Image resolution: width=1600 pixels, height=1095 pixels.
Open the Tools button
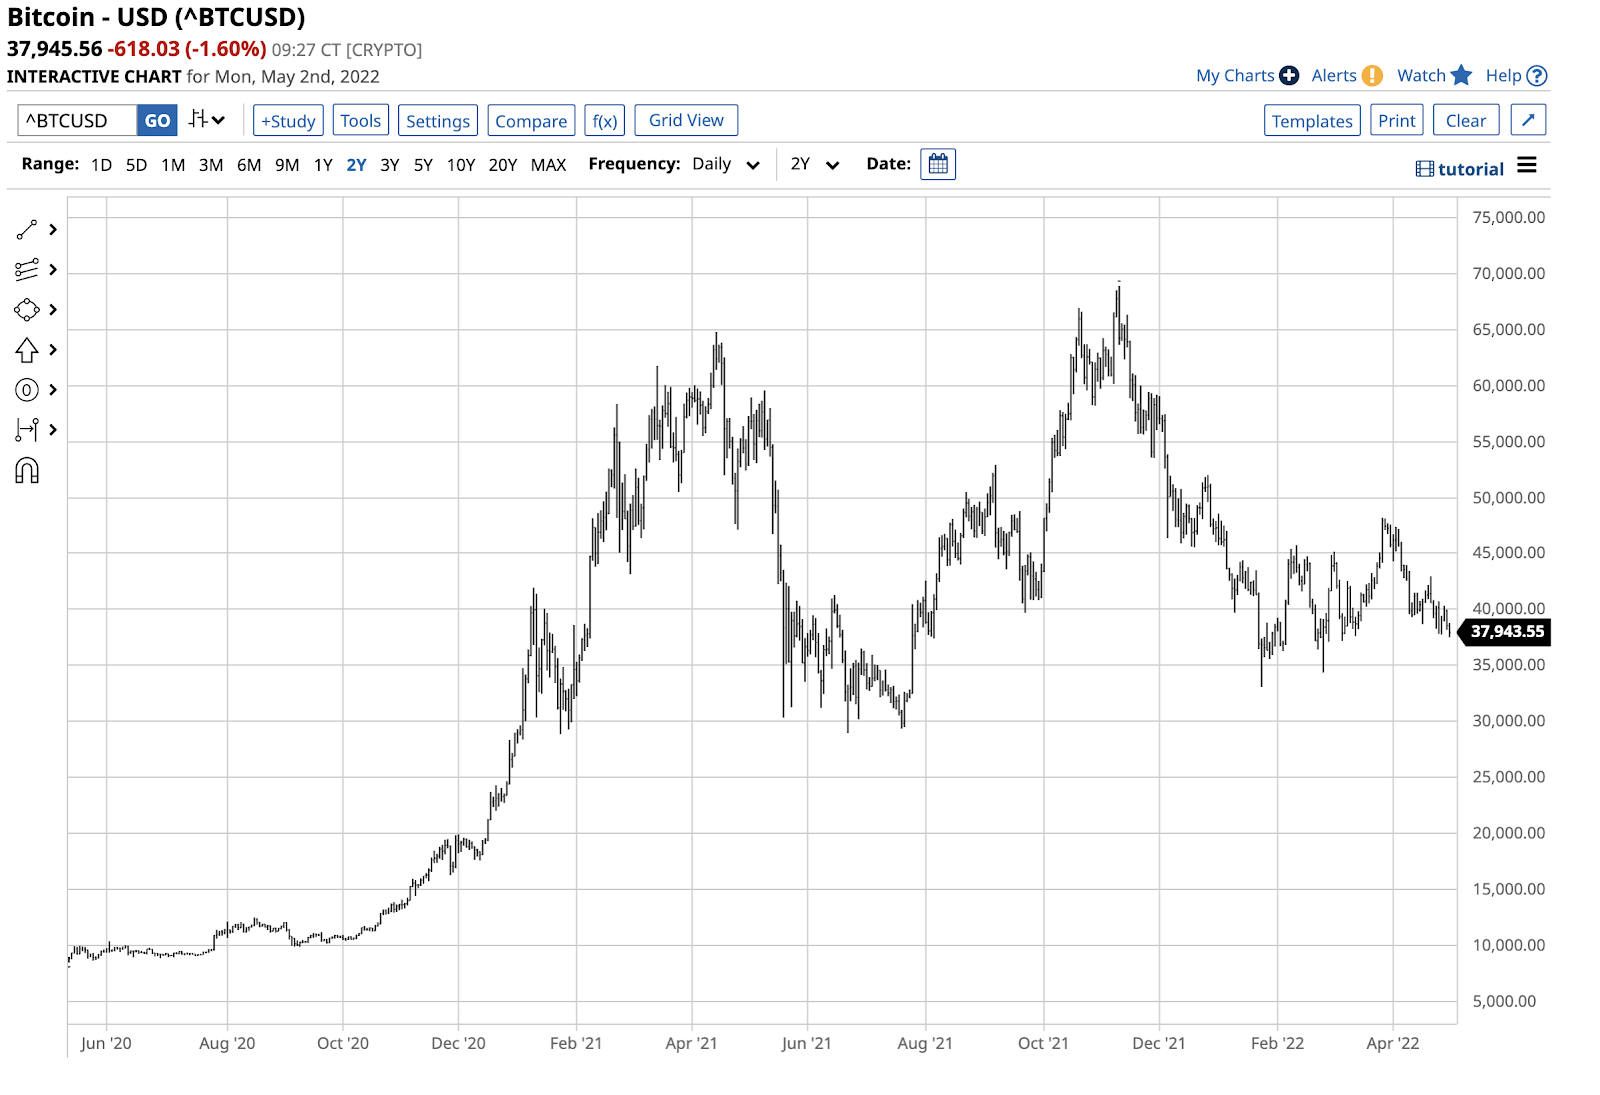click(360, 120)
